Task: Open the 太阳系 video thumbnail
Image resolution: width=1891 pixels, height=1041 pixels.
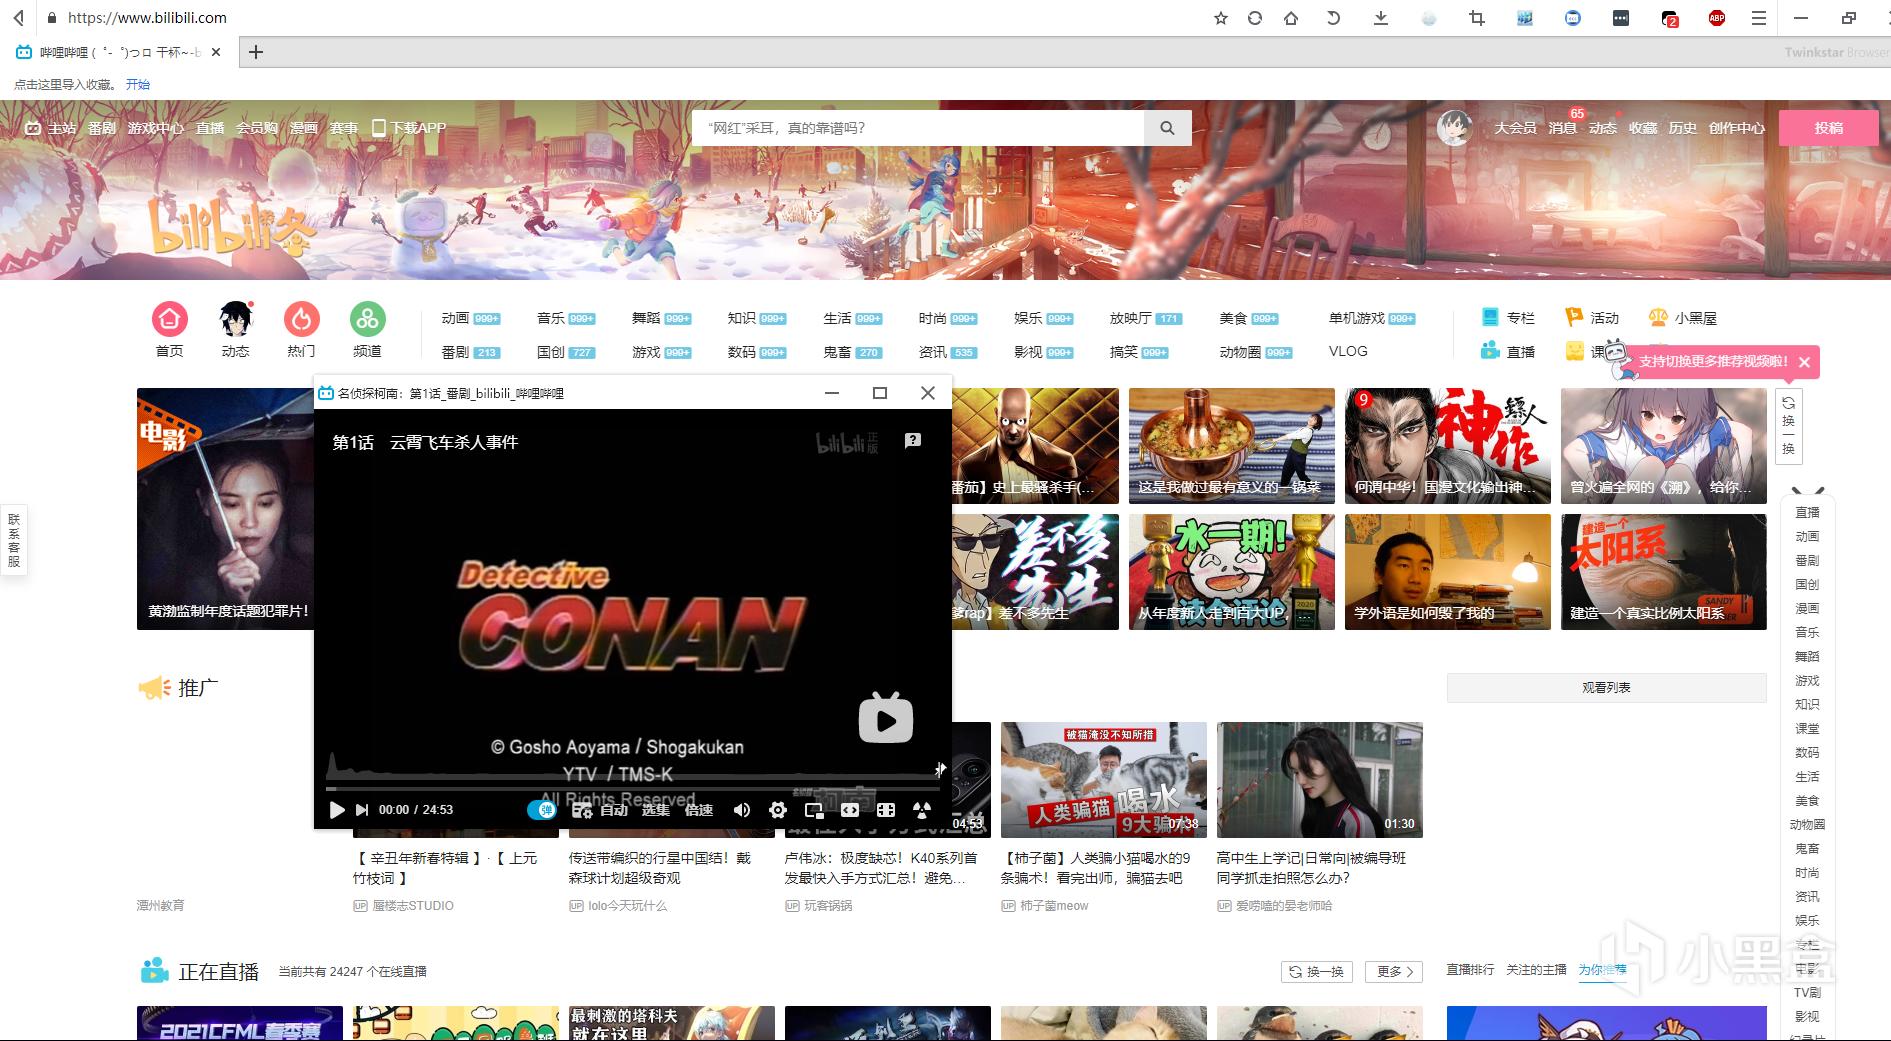Action: [x=1663, y=572]
